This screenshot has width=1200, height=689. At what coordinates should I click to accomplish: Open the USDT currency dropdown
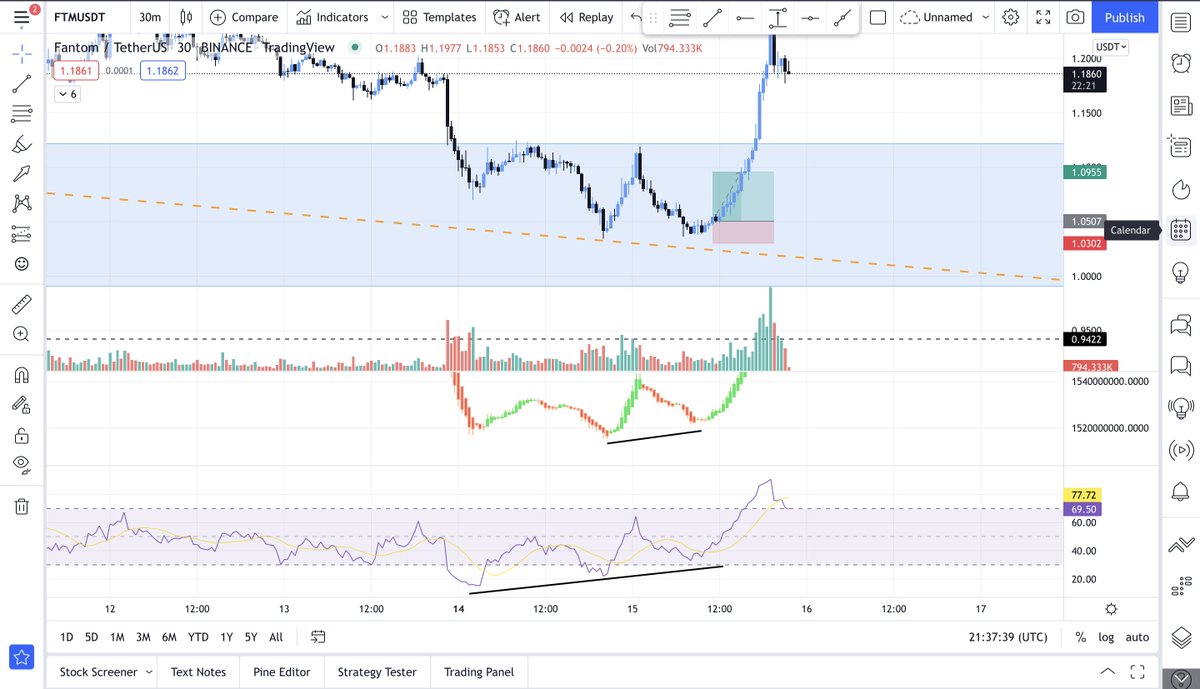pos(1110,47)
